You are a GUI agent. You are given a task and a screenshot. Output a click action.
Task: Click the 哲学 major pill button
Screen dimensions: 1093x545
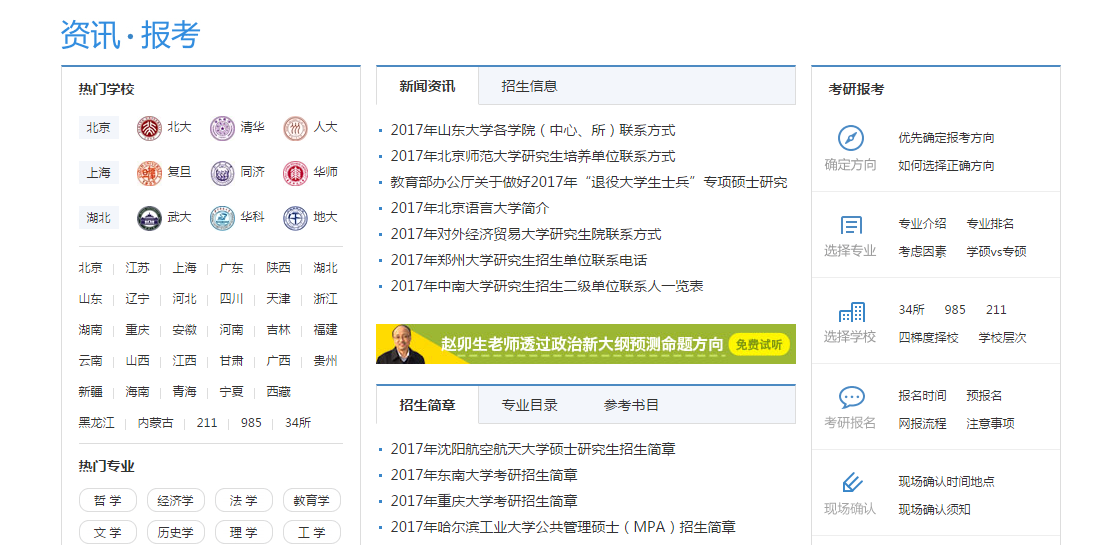point(107,500)
